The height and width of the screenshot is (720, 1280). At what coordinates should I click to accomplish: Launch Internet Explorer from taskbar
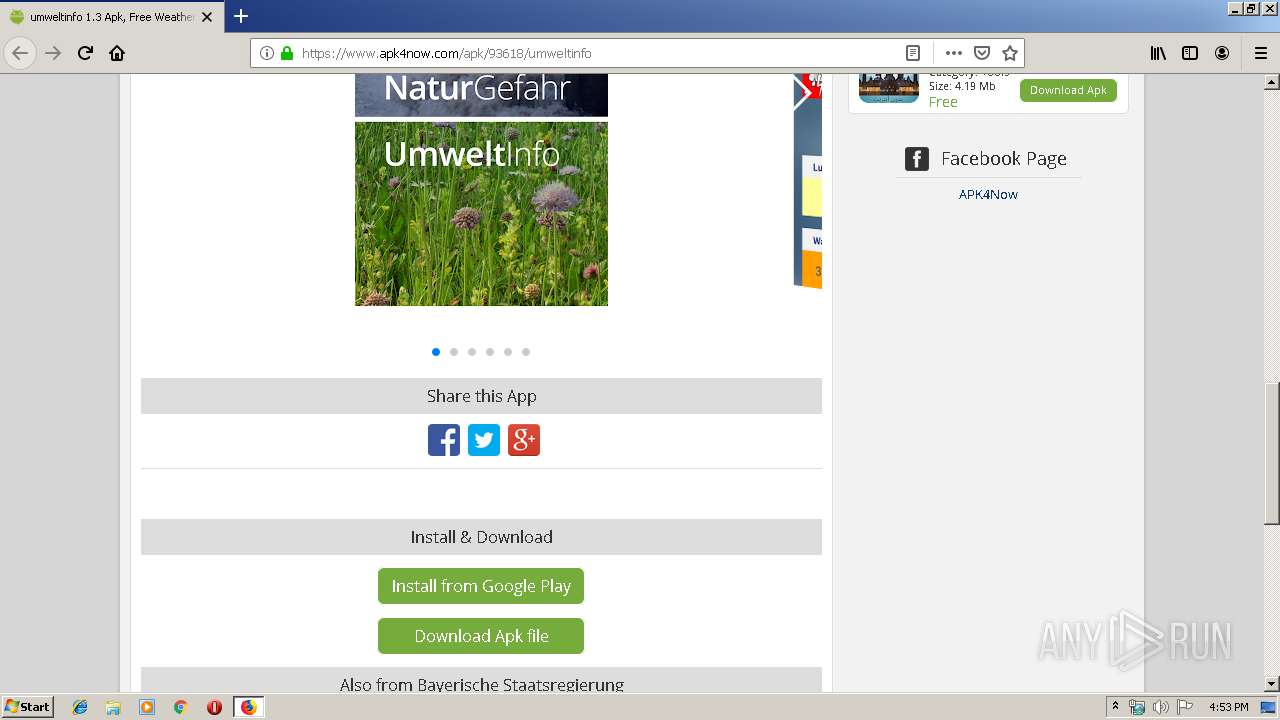80,707
